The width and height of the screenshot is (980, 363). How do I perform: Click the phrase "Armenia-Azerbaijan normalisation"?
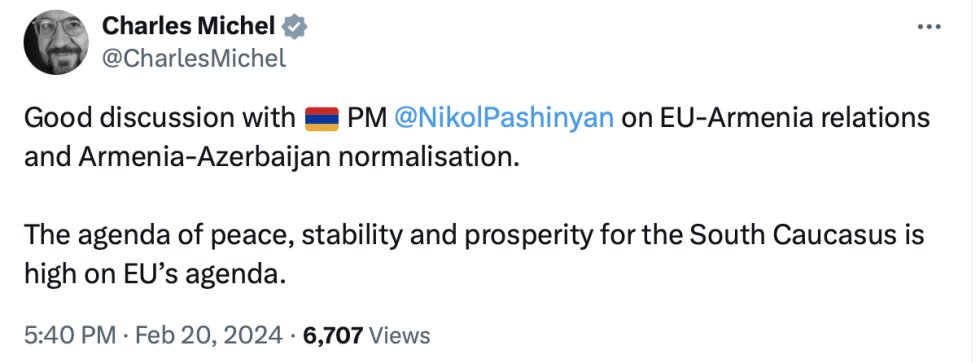point(298,157)
